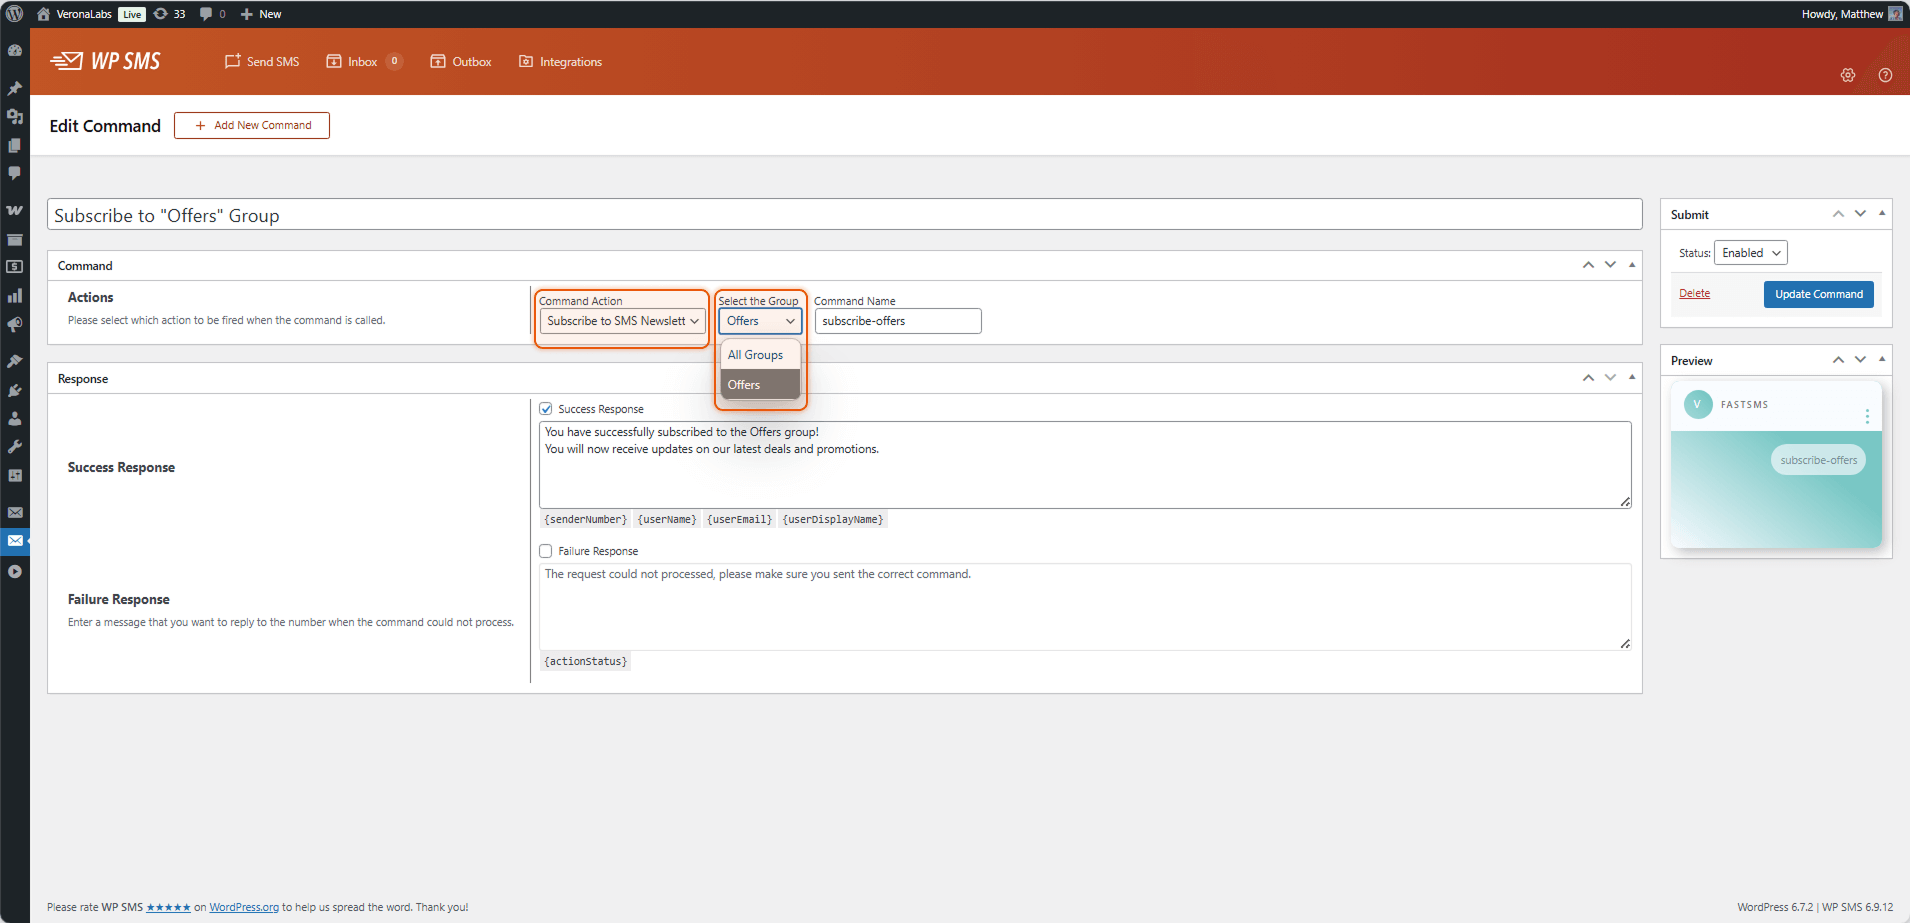Insert the {userEmail} variable tag

[x=739, y=520]
